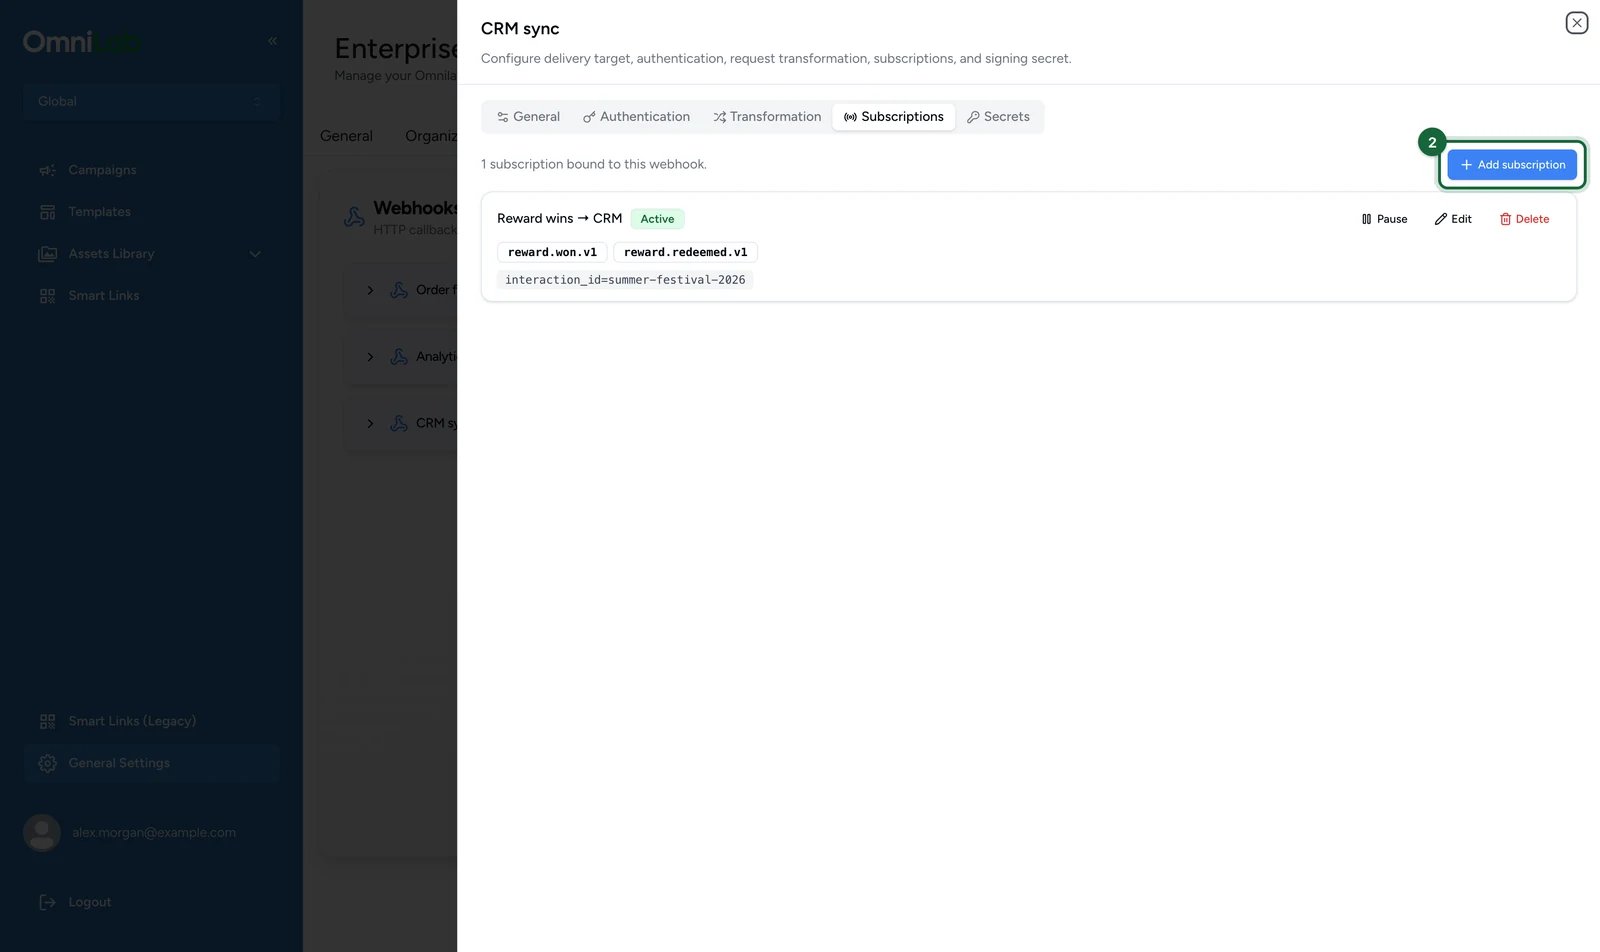The height and width of the screenshot is (952, 1600).
Task: Click the Webhooks section icon
Action: click(x=354, y=217)
